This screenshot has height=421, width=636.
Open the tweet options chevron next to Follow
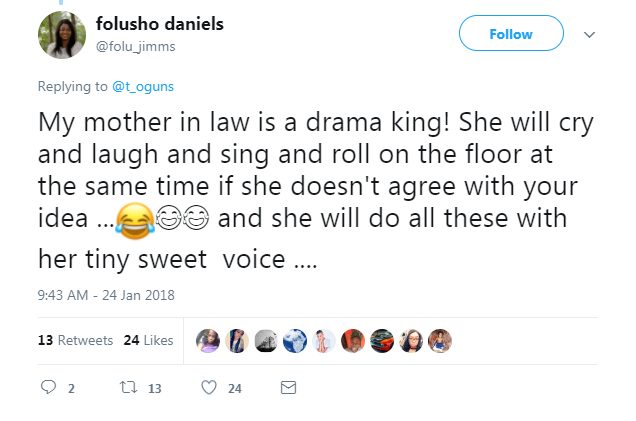pos(589,34)
